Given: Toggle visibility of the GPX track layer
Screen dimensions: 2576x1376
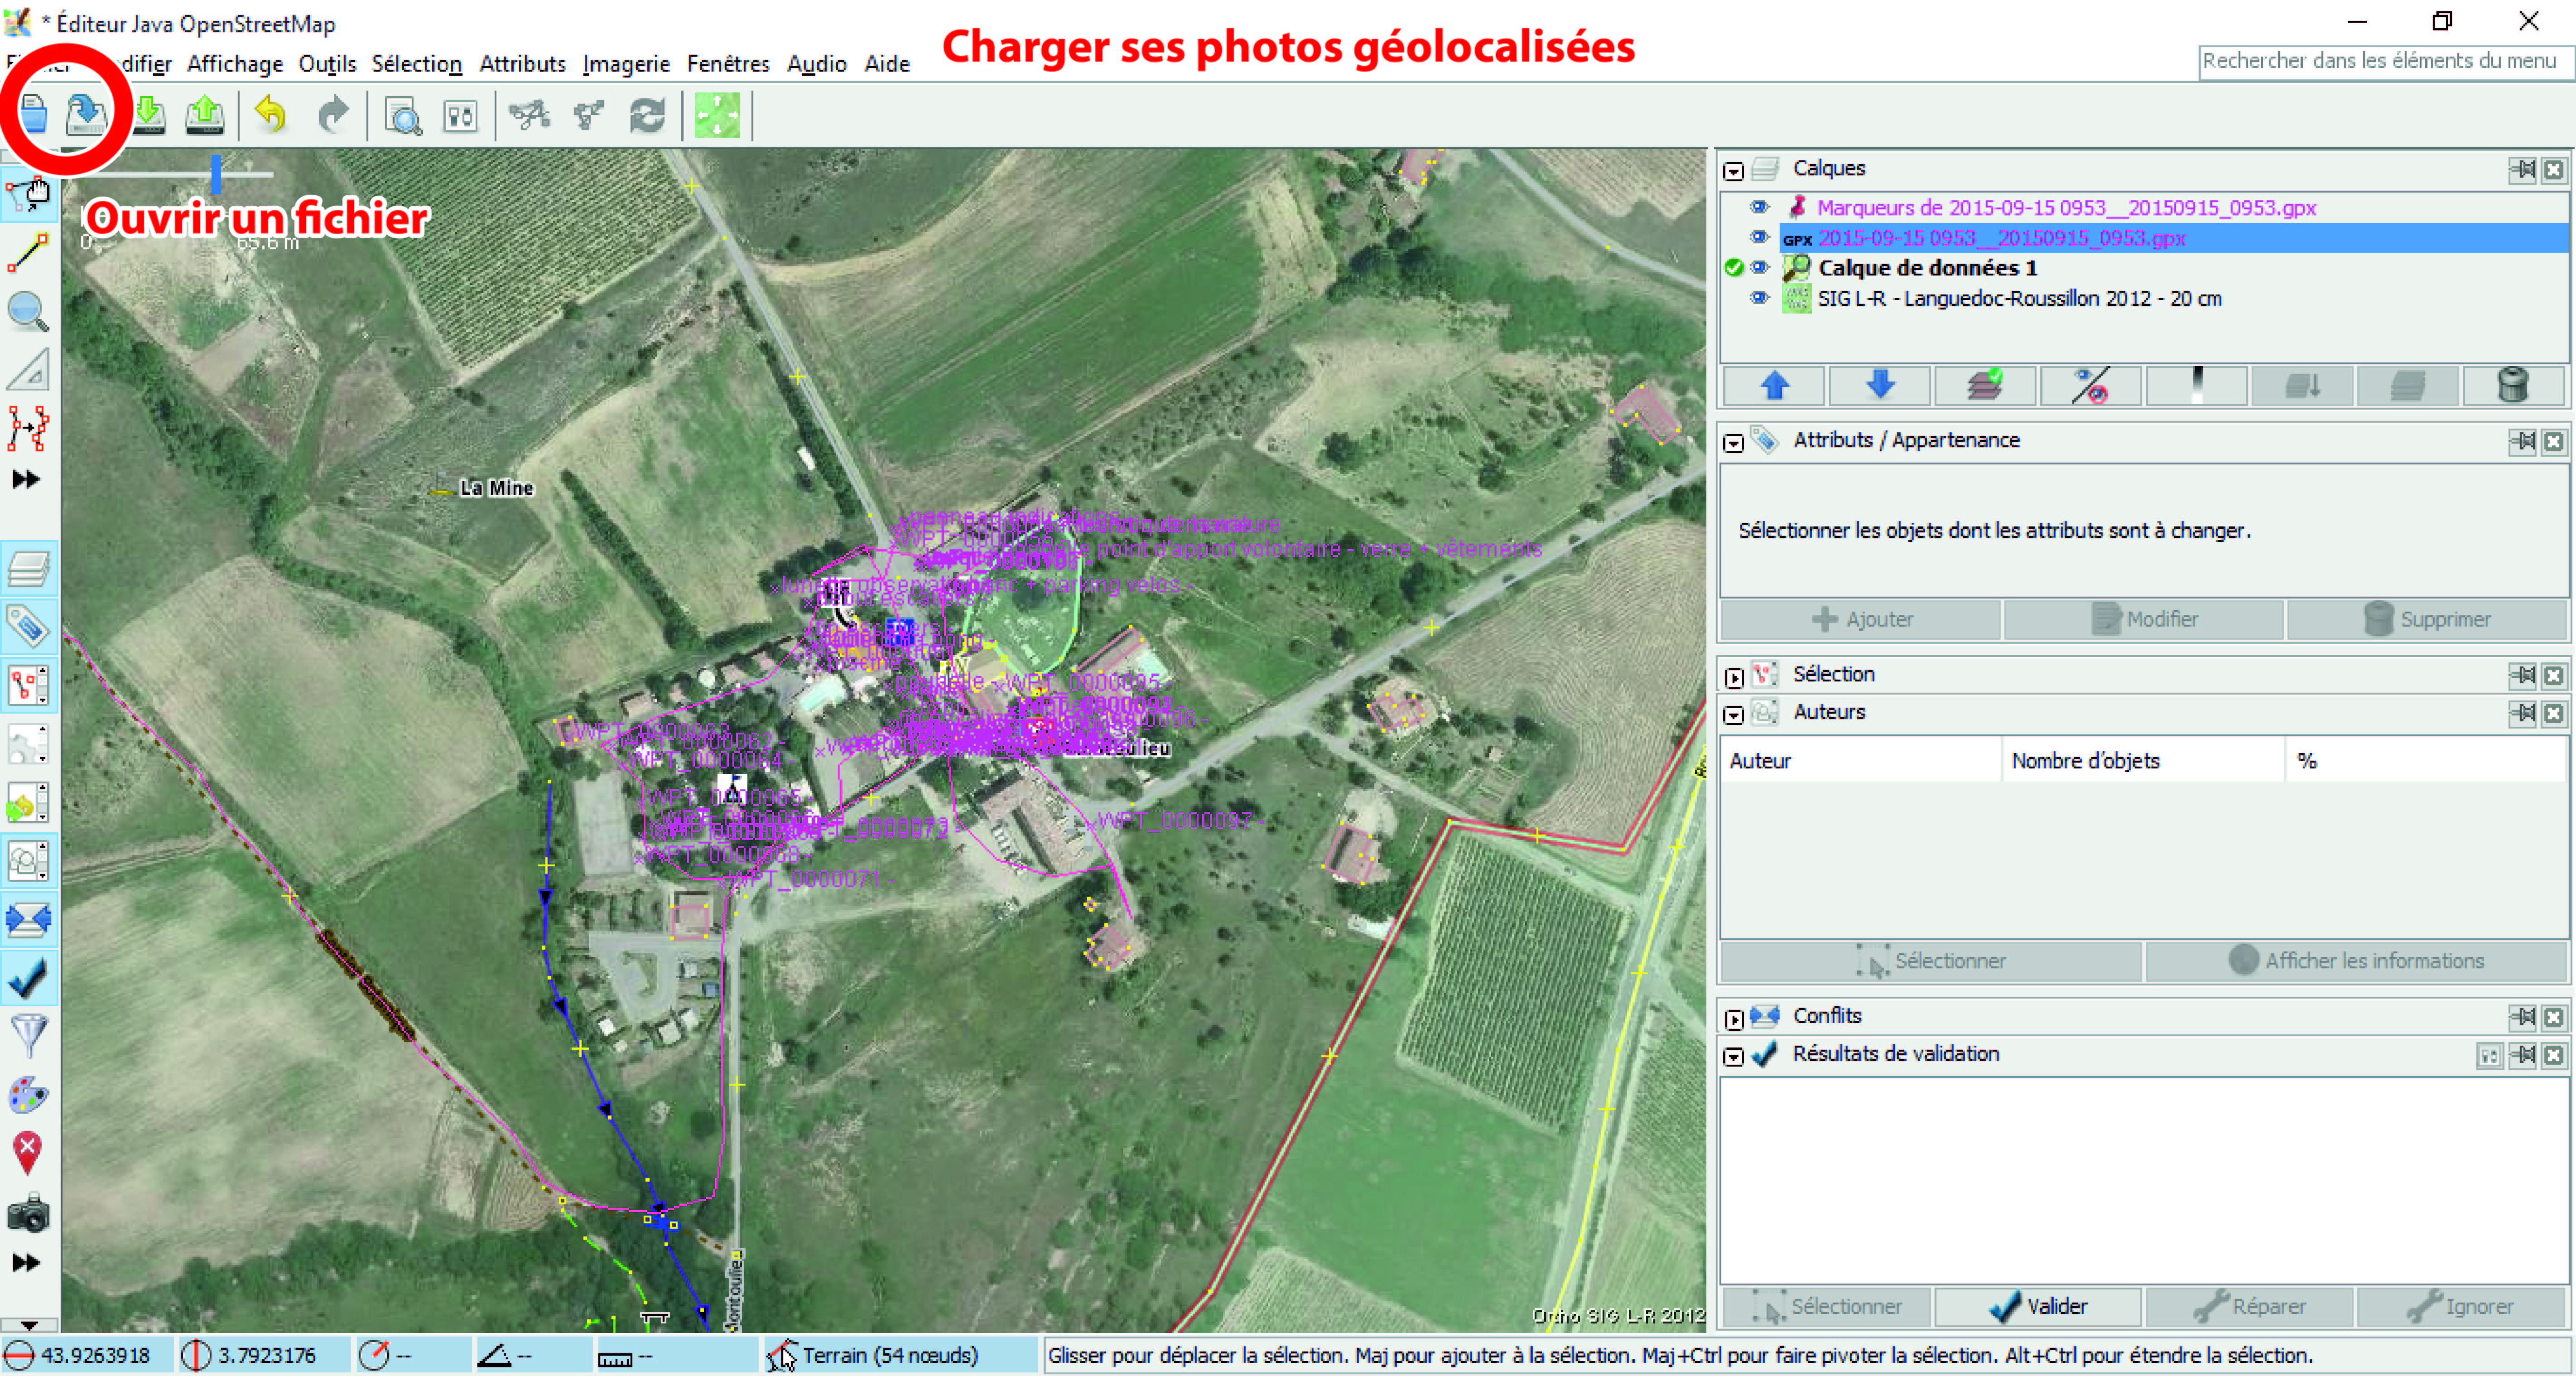Looking at the screenshot, I should 1759,238.
